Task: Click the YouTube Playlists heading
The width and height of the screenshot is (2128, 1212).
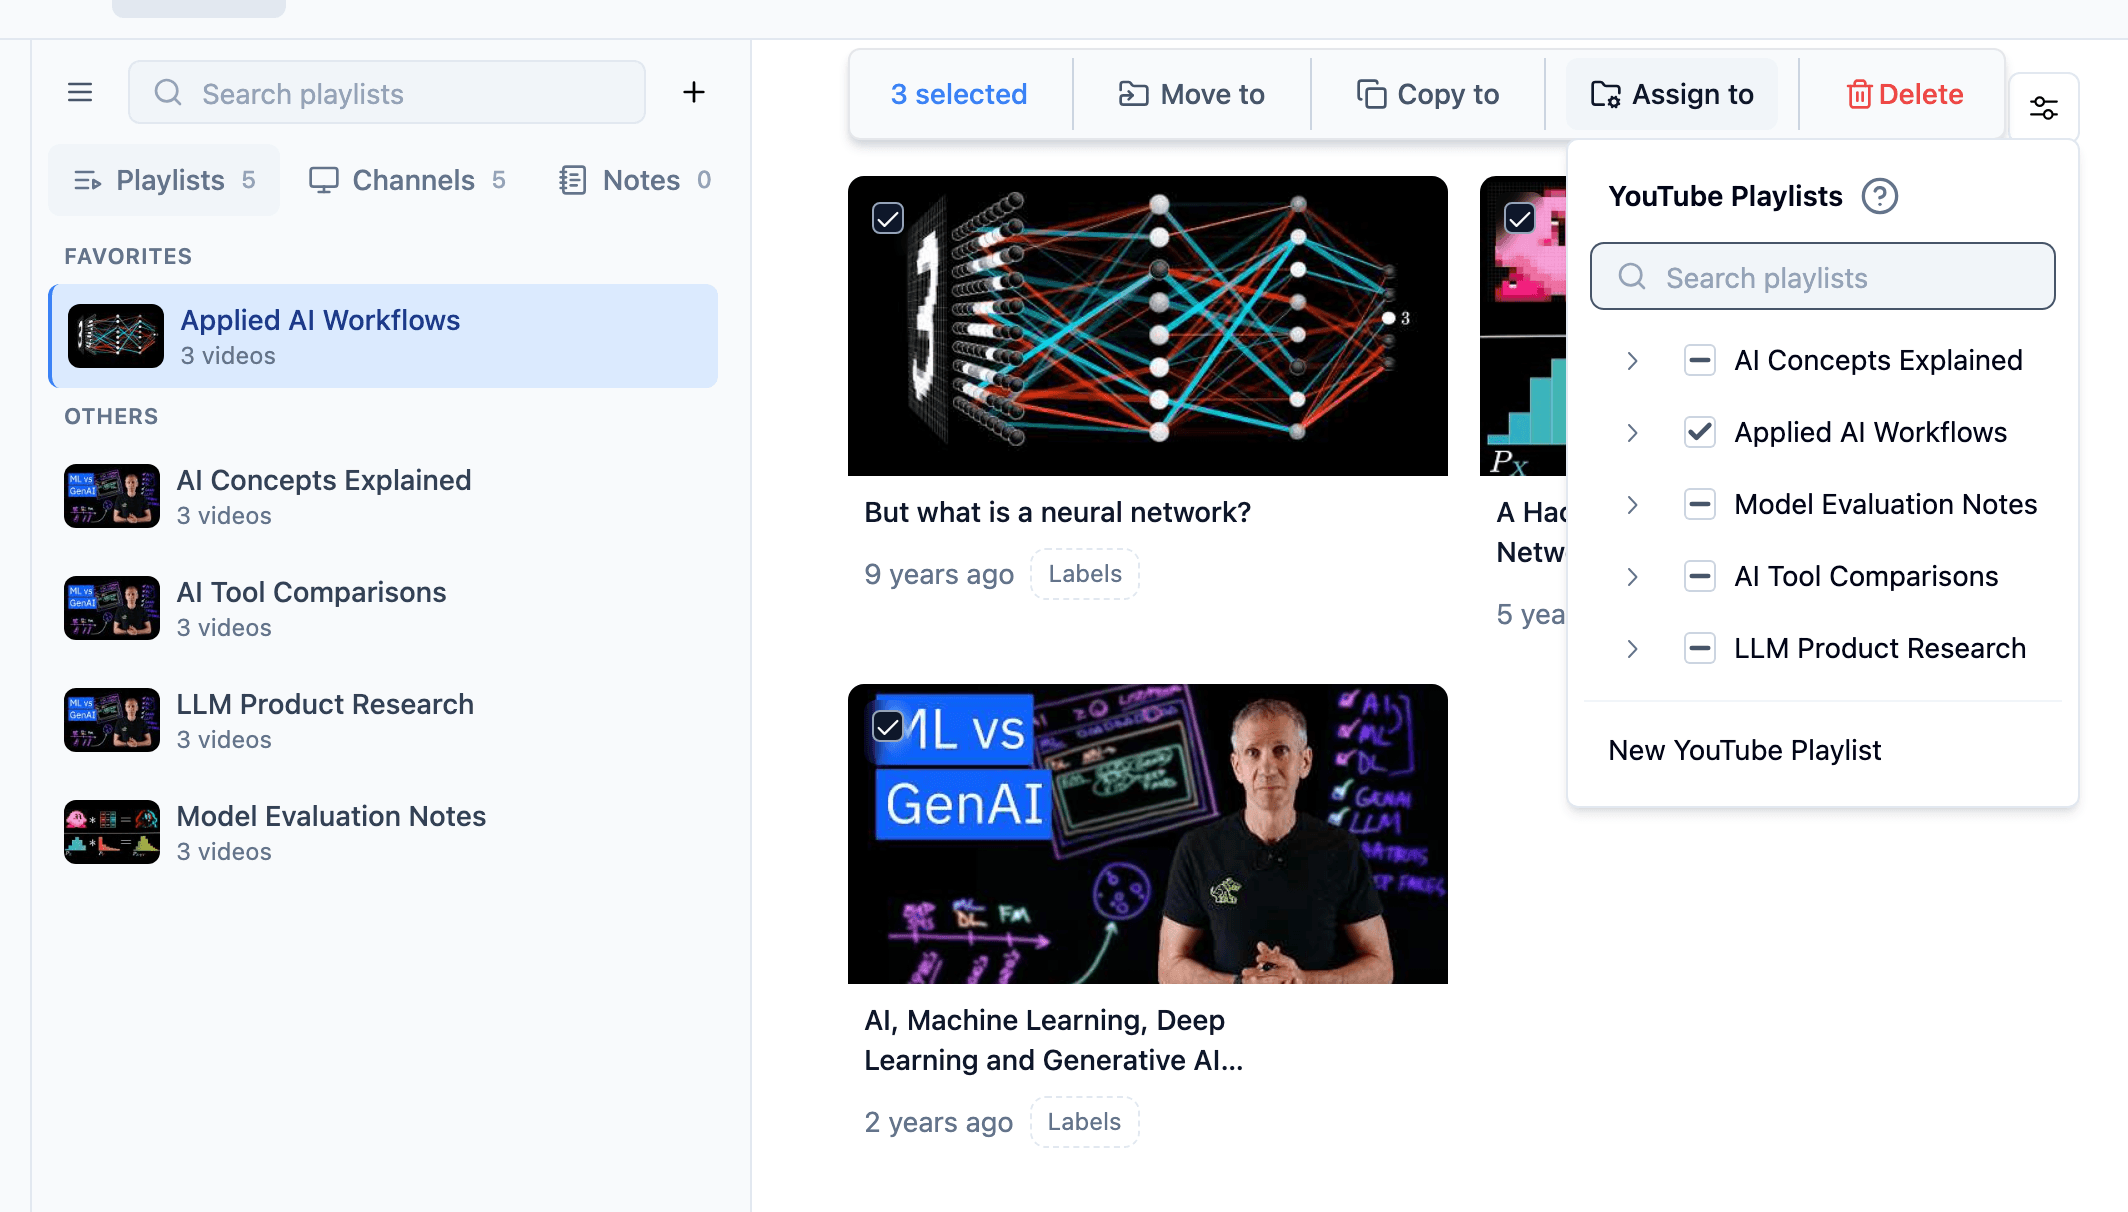Action: (x=1725, y=196)
